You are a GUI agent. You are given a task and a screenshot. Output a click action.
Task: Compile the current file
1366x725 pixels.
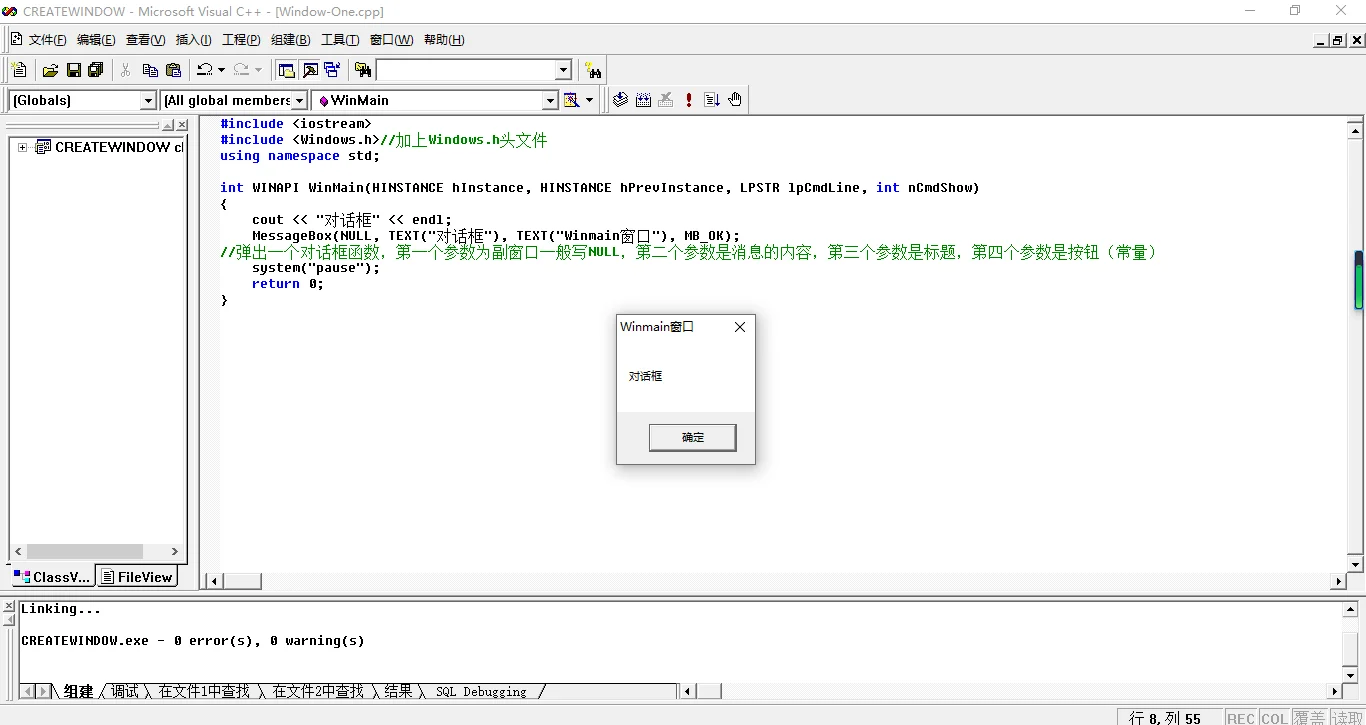620,99
